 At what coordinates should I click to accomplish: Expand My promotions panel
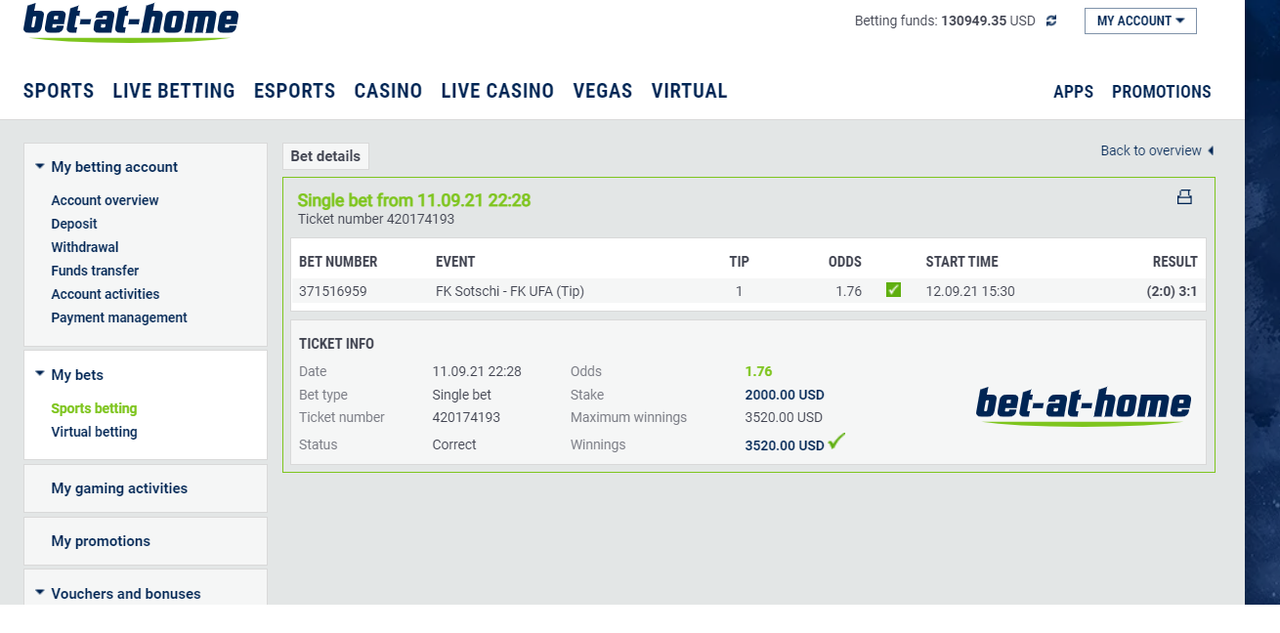click(145, 541)
